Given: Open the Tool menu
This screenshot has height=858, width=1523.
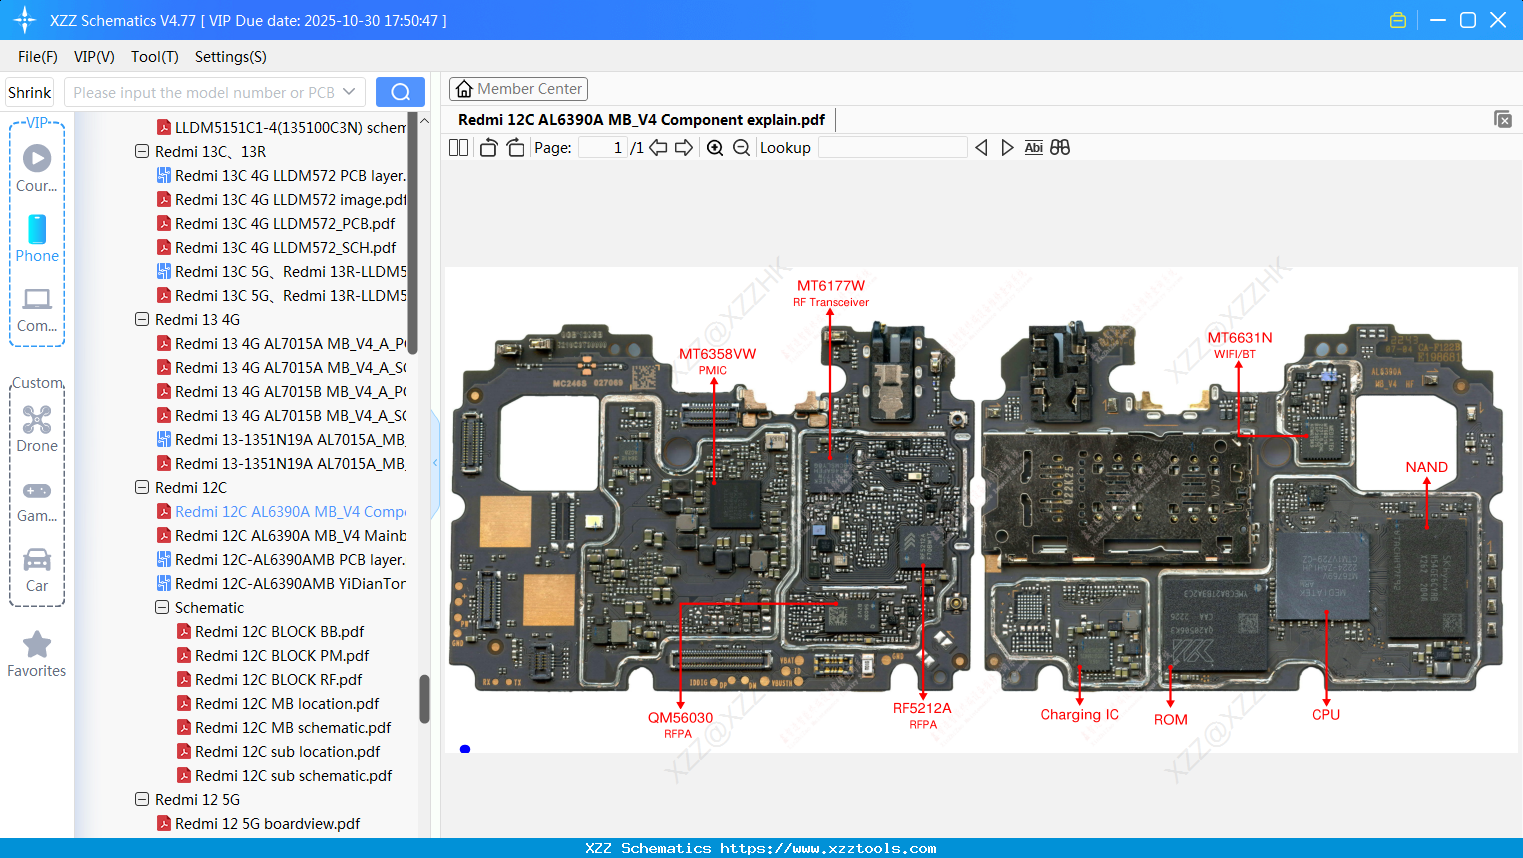Looking at the screenshot, I should pyautogui.click(x=154, y=57).
